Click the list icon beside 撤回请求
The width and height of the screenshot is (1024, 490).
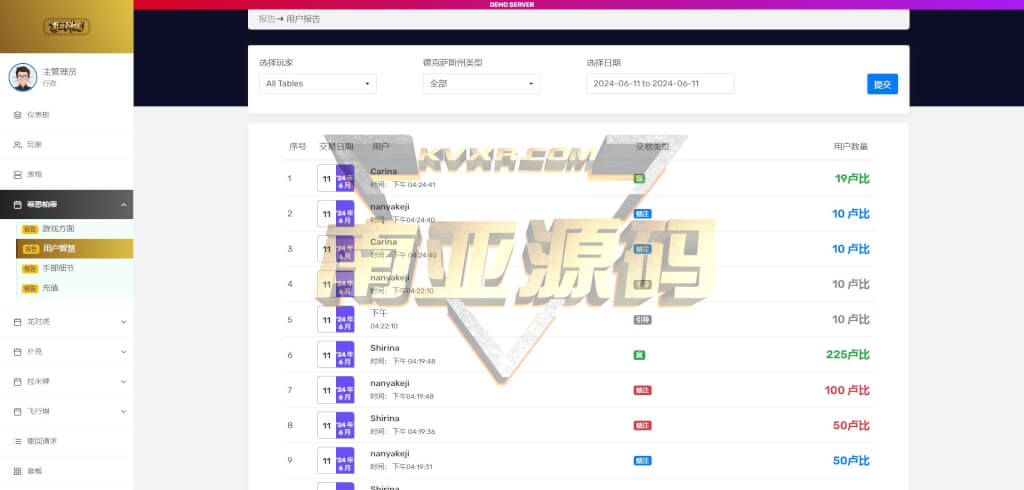[x=18, y=441]
